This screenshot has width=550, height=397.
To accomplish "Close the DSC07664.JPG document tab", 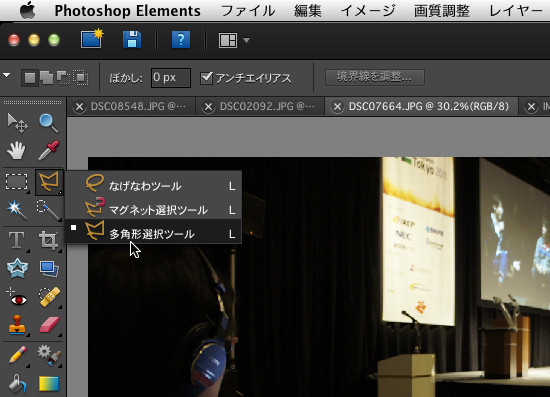I will pyautogui.click(x=337, y=107).
